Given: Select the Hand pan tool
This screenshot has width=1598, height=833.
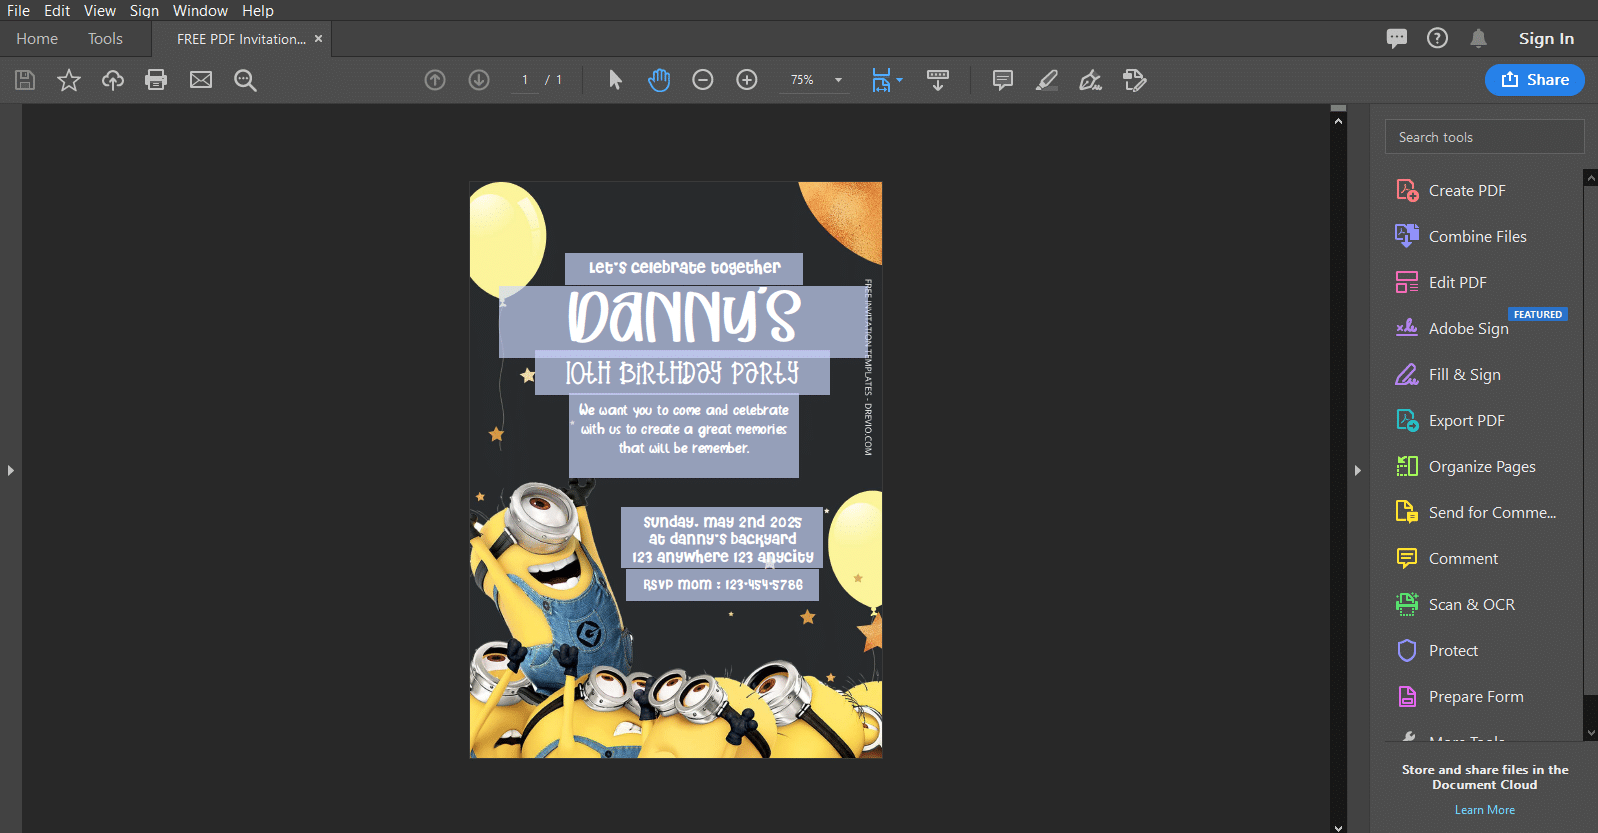Looking at the screenshot, I should (x=659, y=80).
